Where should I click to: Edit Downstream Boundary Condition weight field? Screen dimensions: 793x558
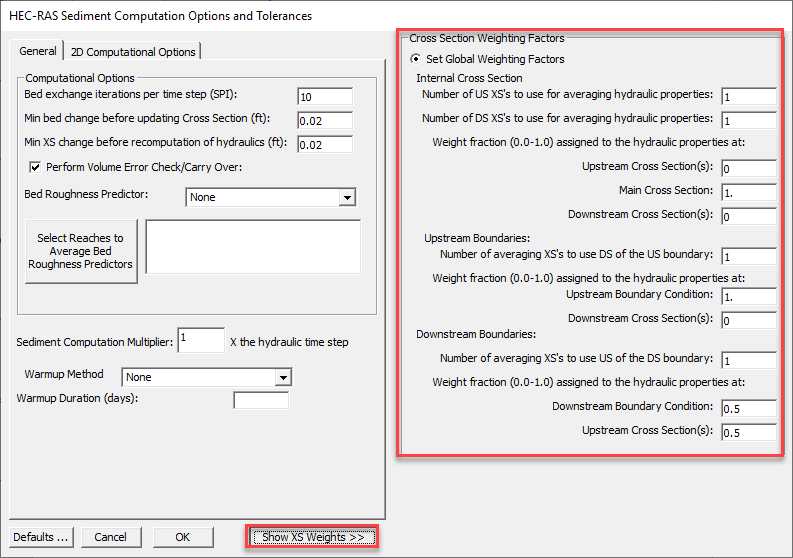(749, 408)
